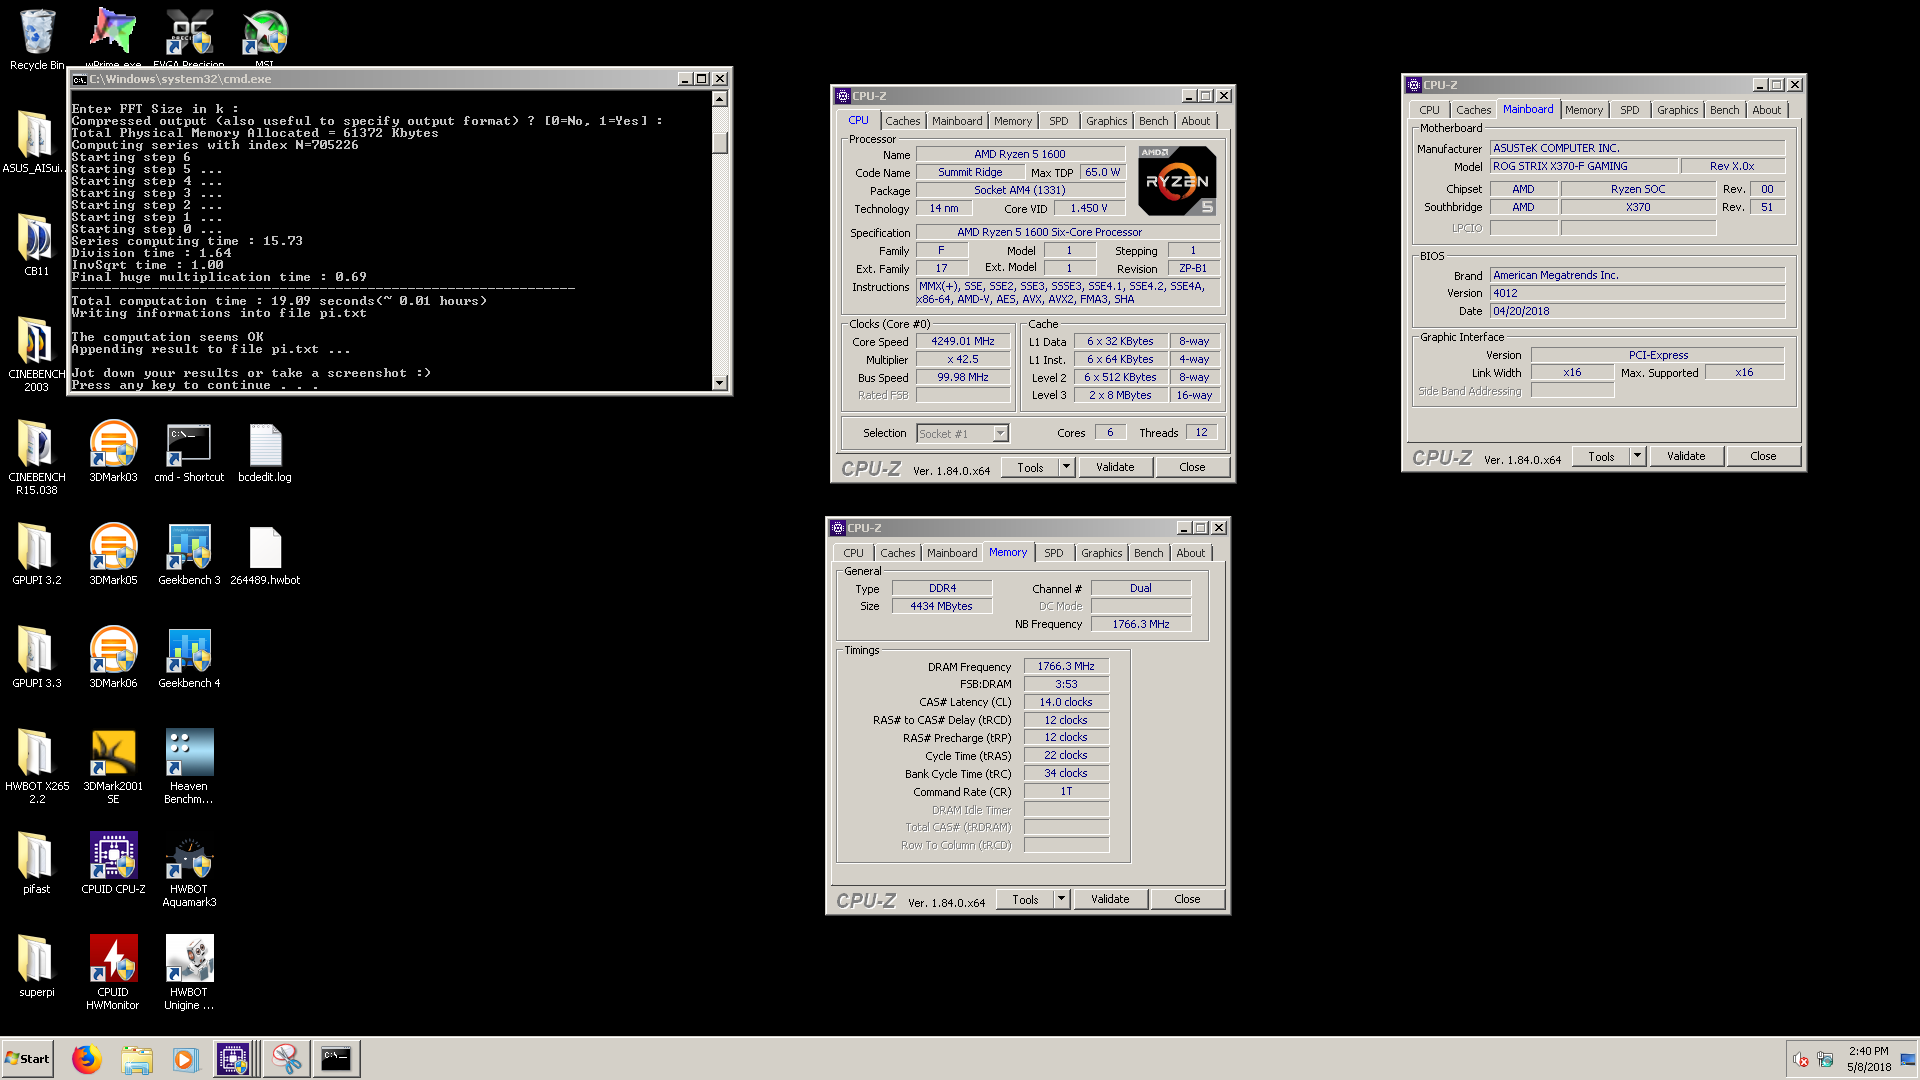Launch the 3DMark2001 SE shortcut

tap(113, 766)
